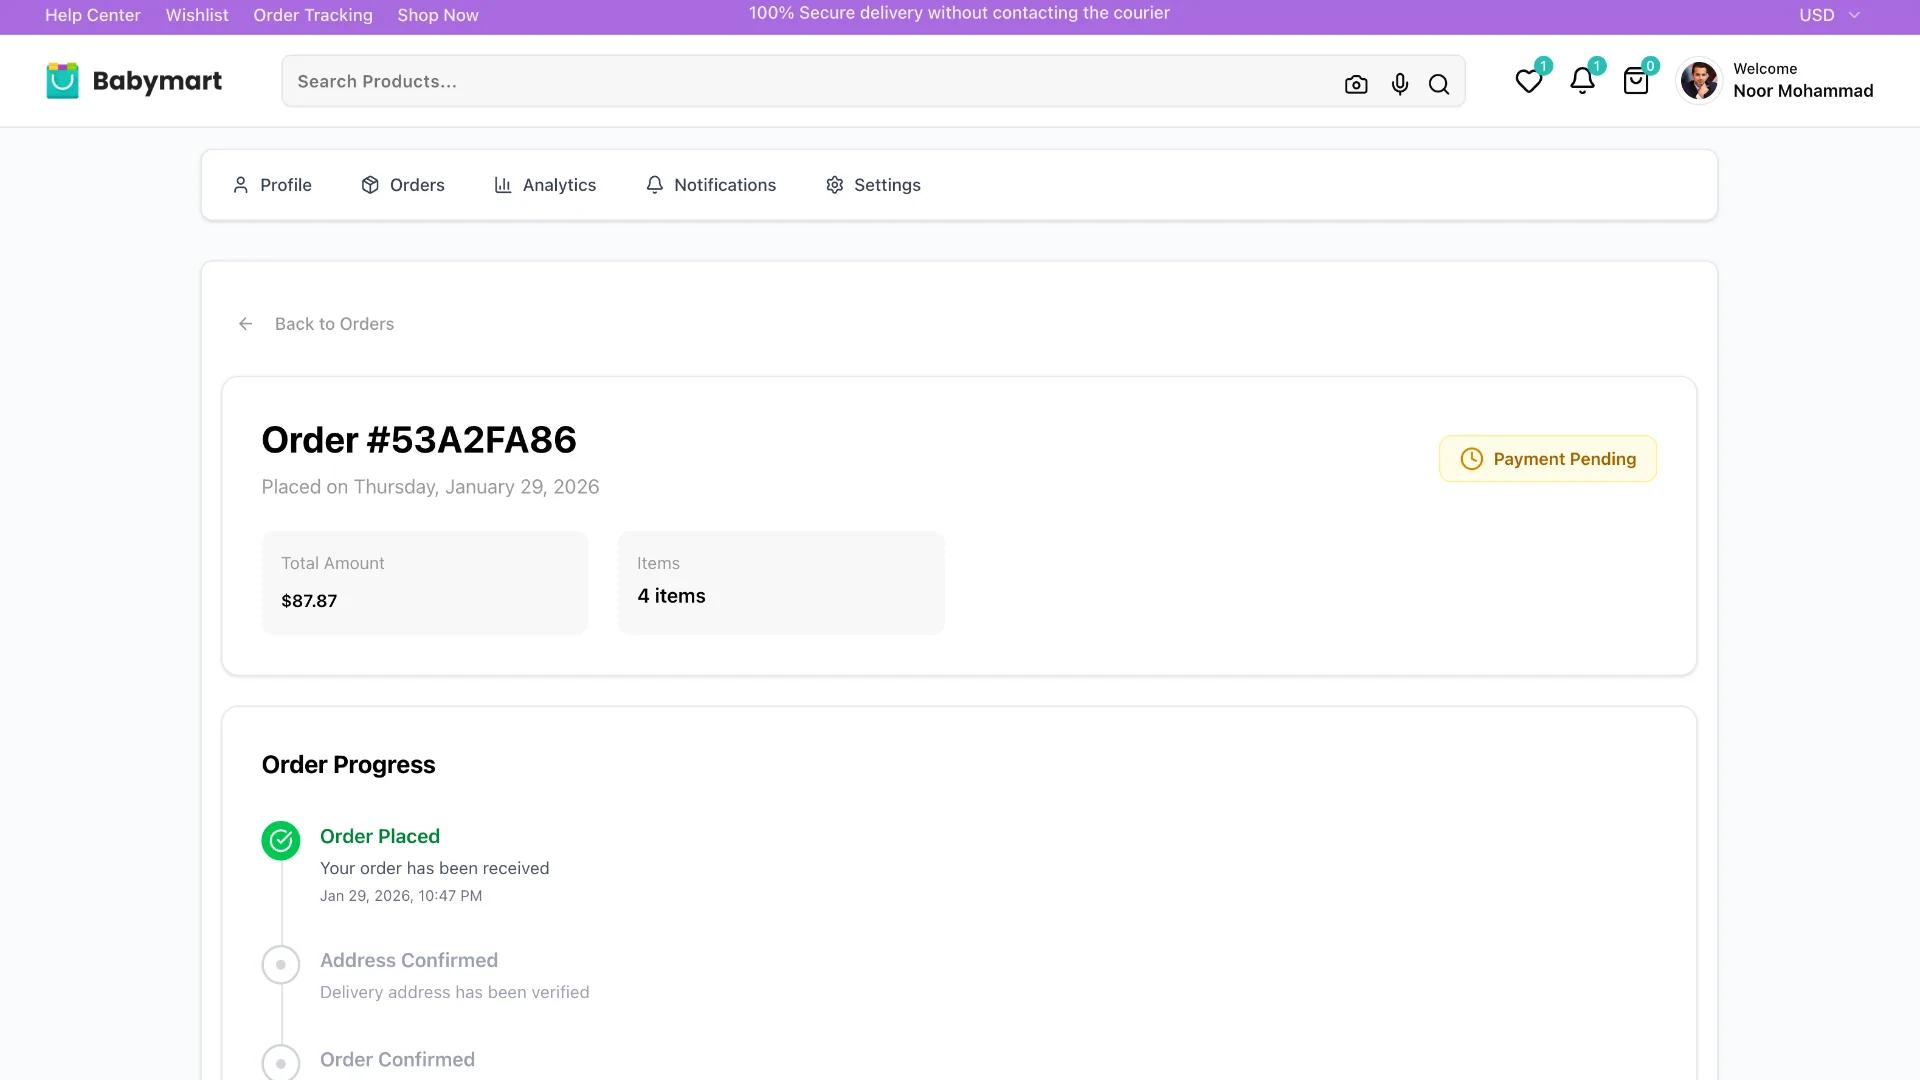Click the Jan 29, 2026, 10:47 PM timestamp
Viewport: 1920px width, 1080px height.
(x=401, y=896)
